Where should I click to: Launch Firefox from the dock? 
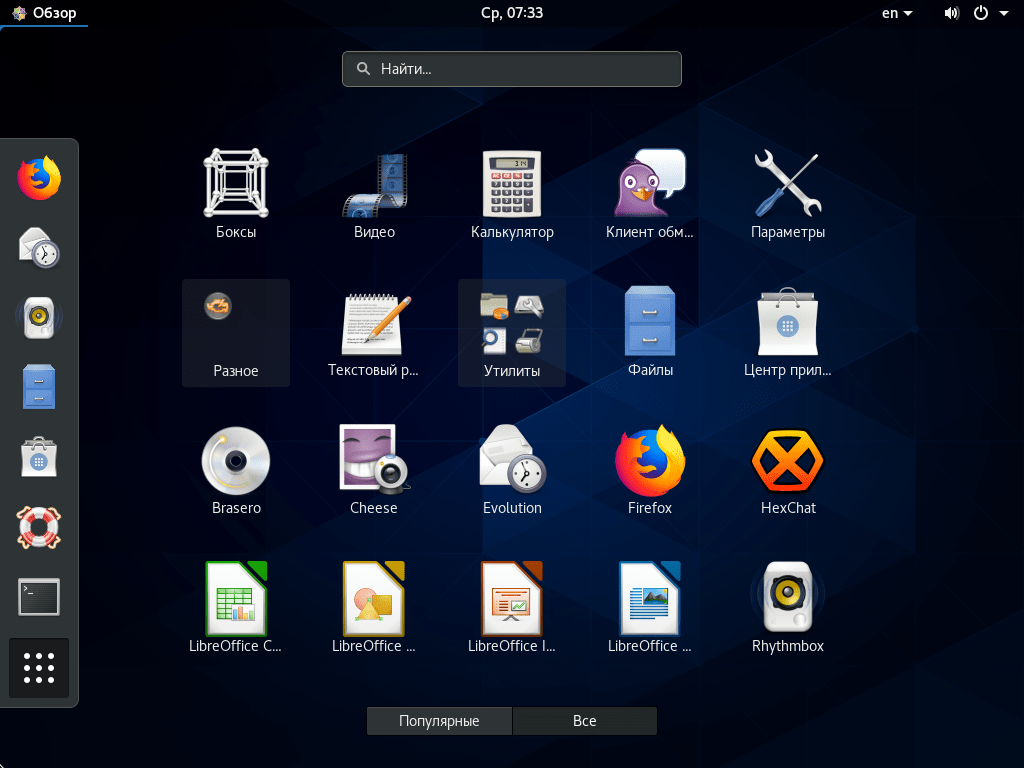pyautogui.click(x=38, y=177)
